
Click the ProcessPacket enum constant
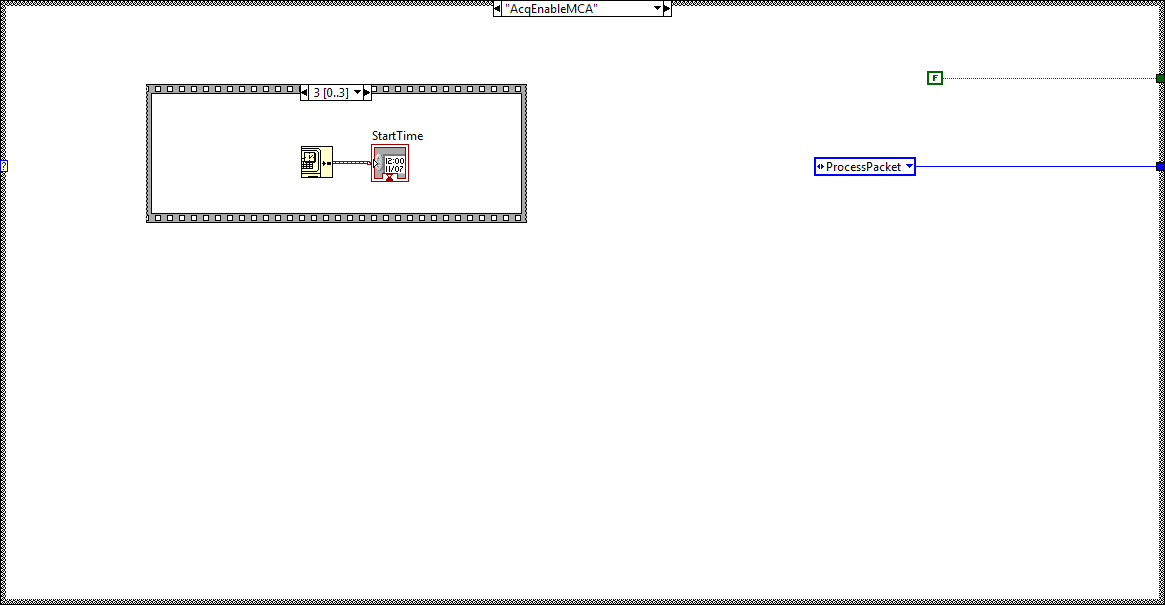[x=864, y=166]
